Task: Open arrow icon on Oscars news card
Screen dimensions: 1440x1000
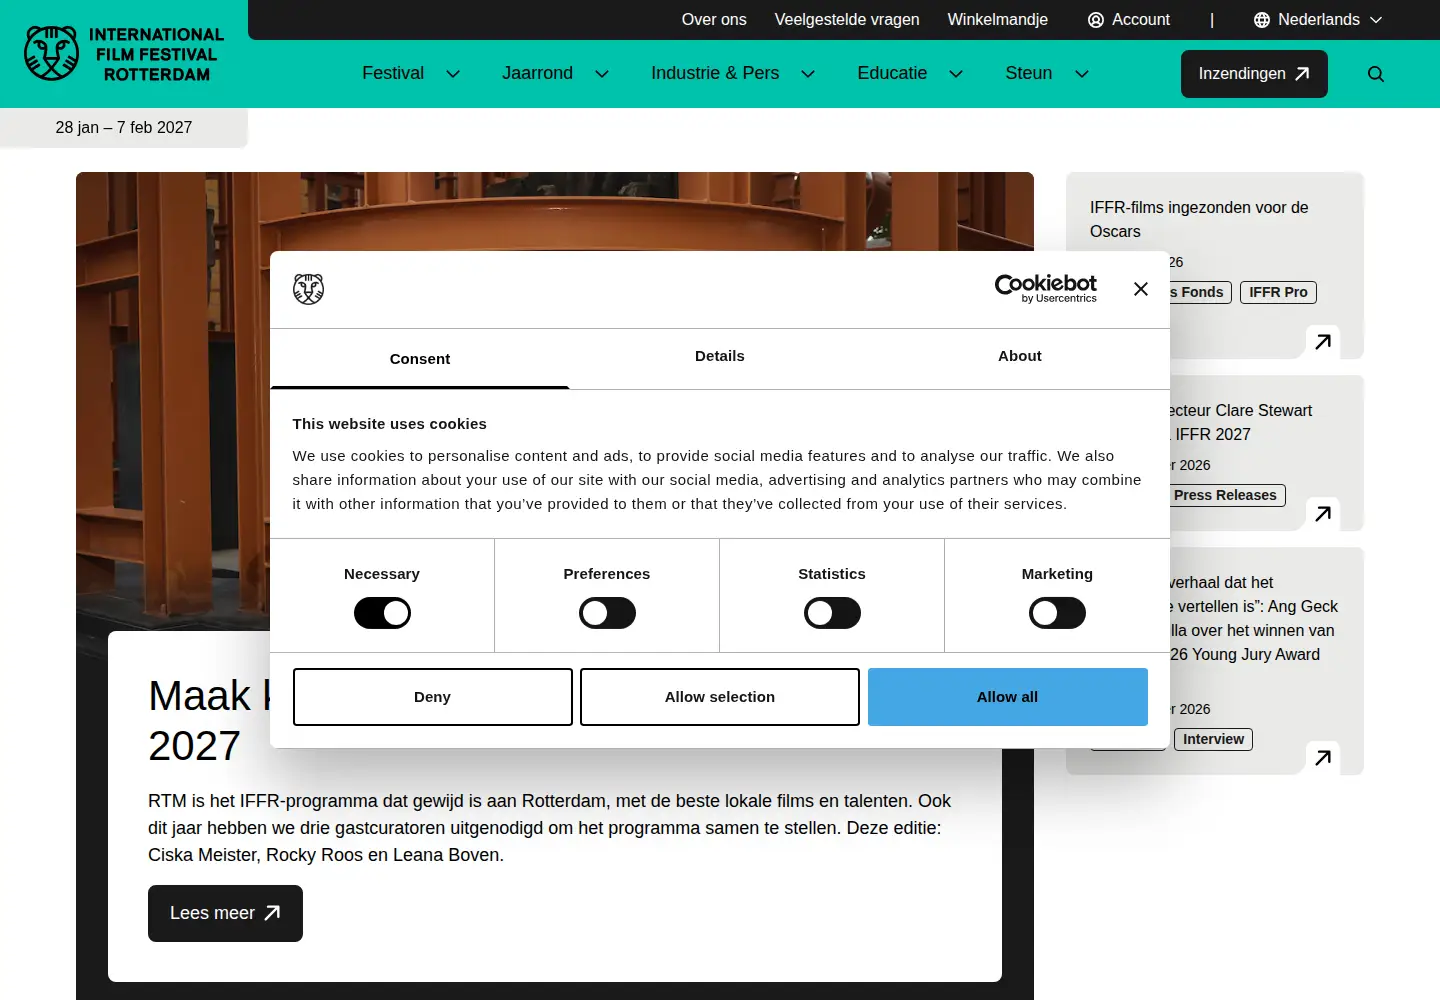Action: 1323,342
